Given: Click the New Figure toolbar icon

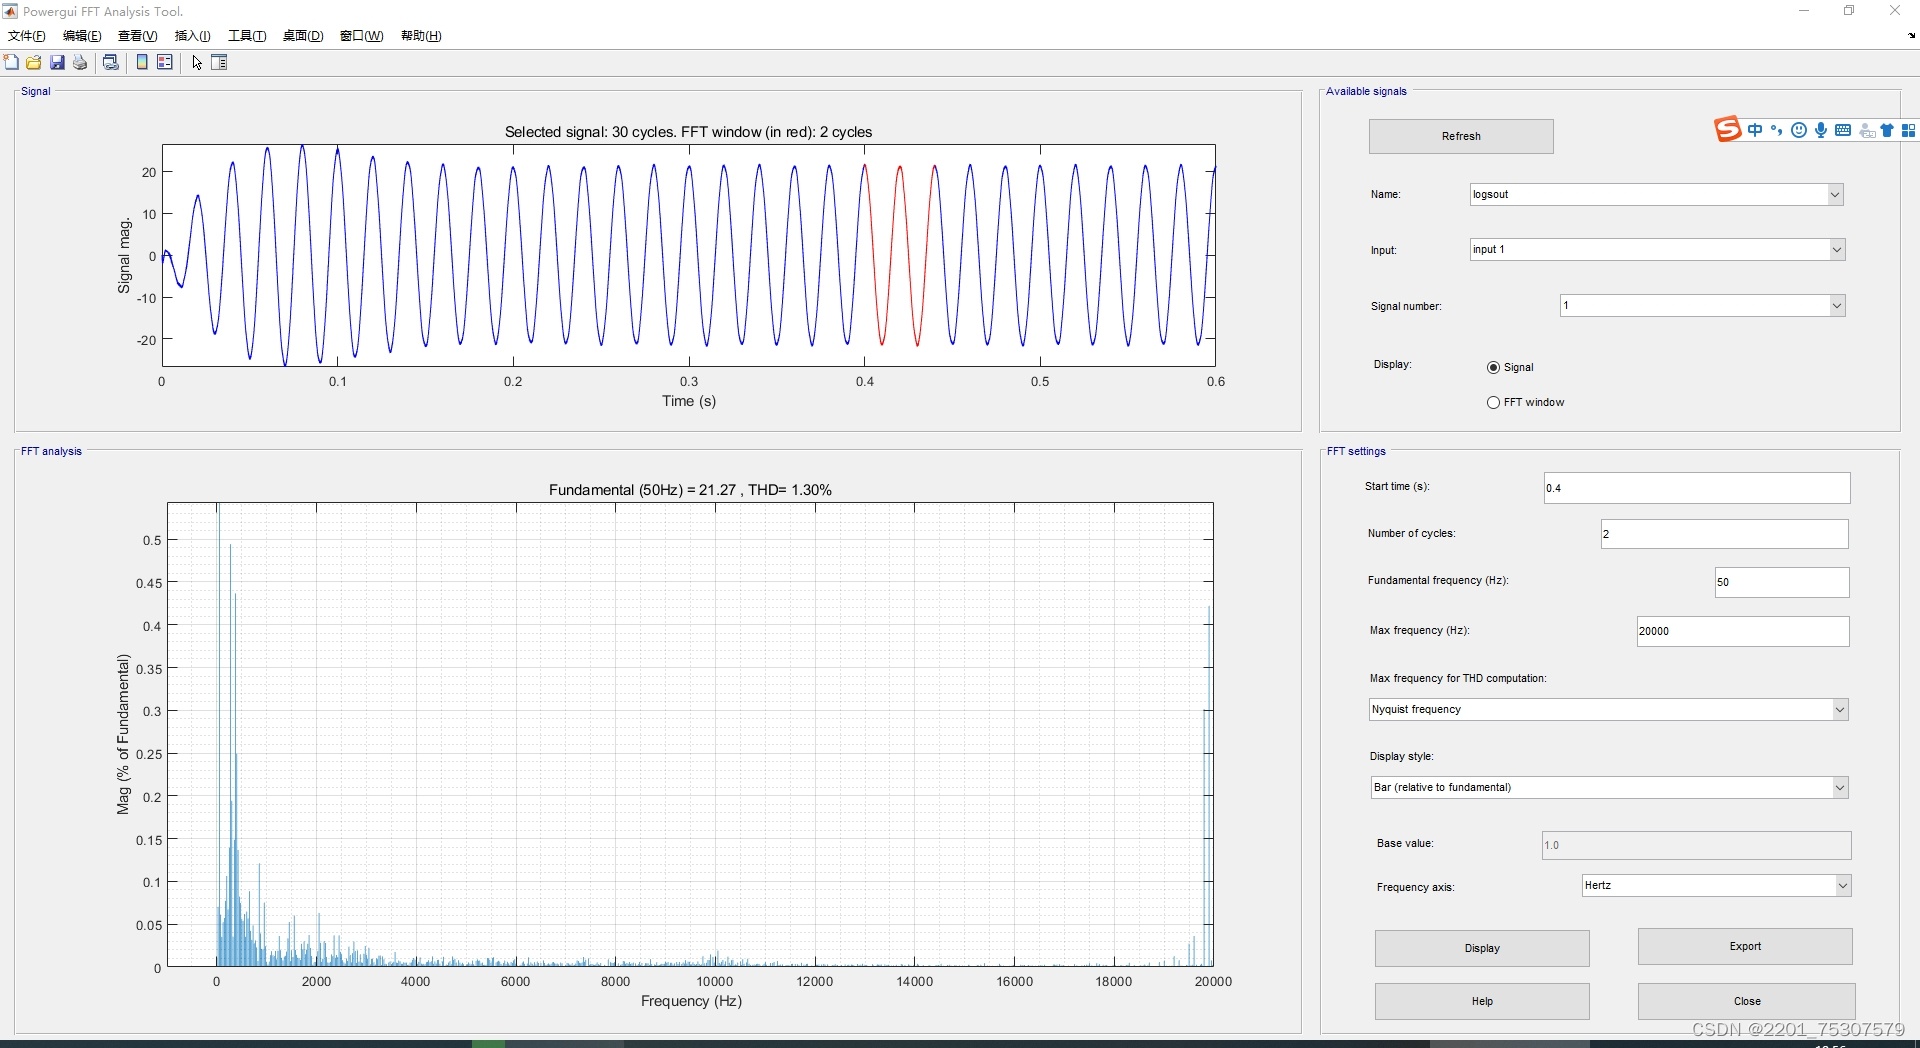Looking at the screenshot, I should pyautogui.click(x=11, y=63).
